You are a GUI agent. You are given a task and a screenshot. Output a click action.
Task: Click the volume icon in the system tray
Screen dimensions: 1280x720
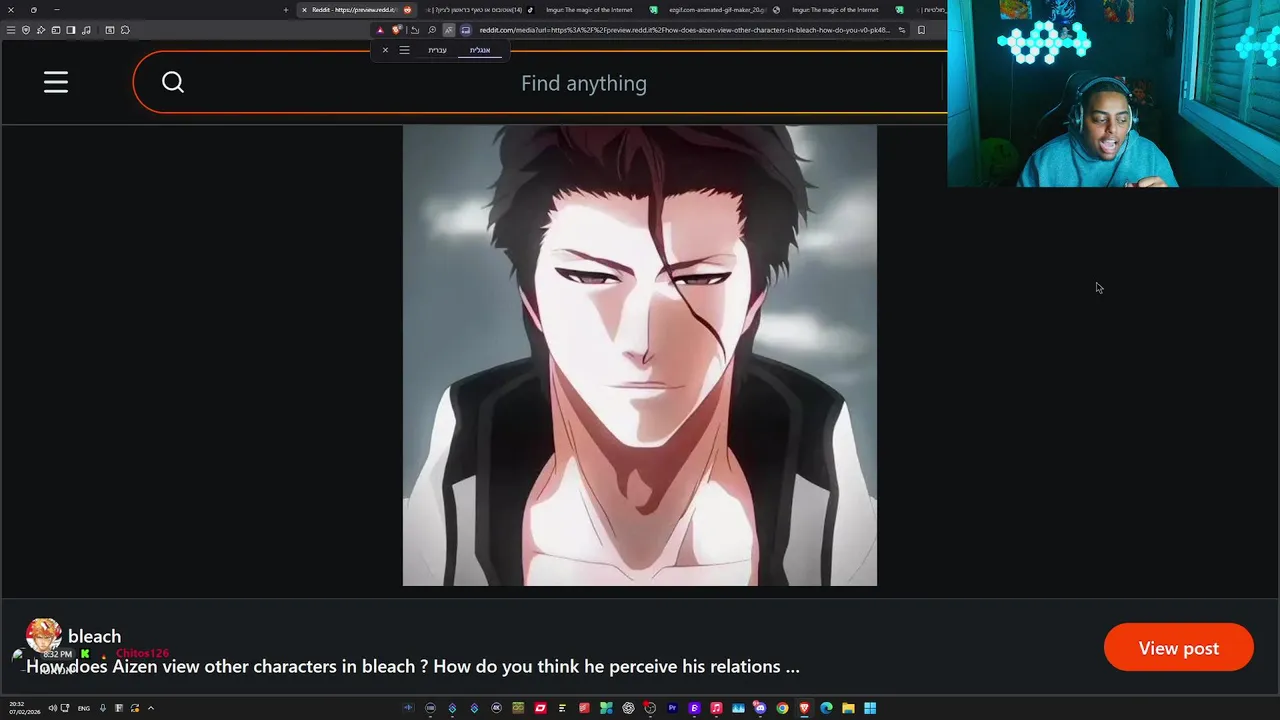(x=53, y=708)
